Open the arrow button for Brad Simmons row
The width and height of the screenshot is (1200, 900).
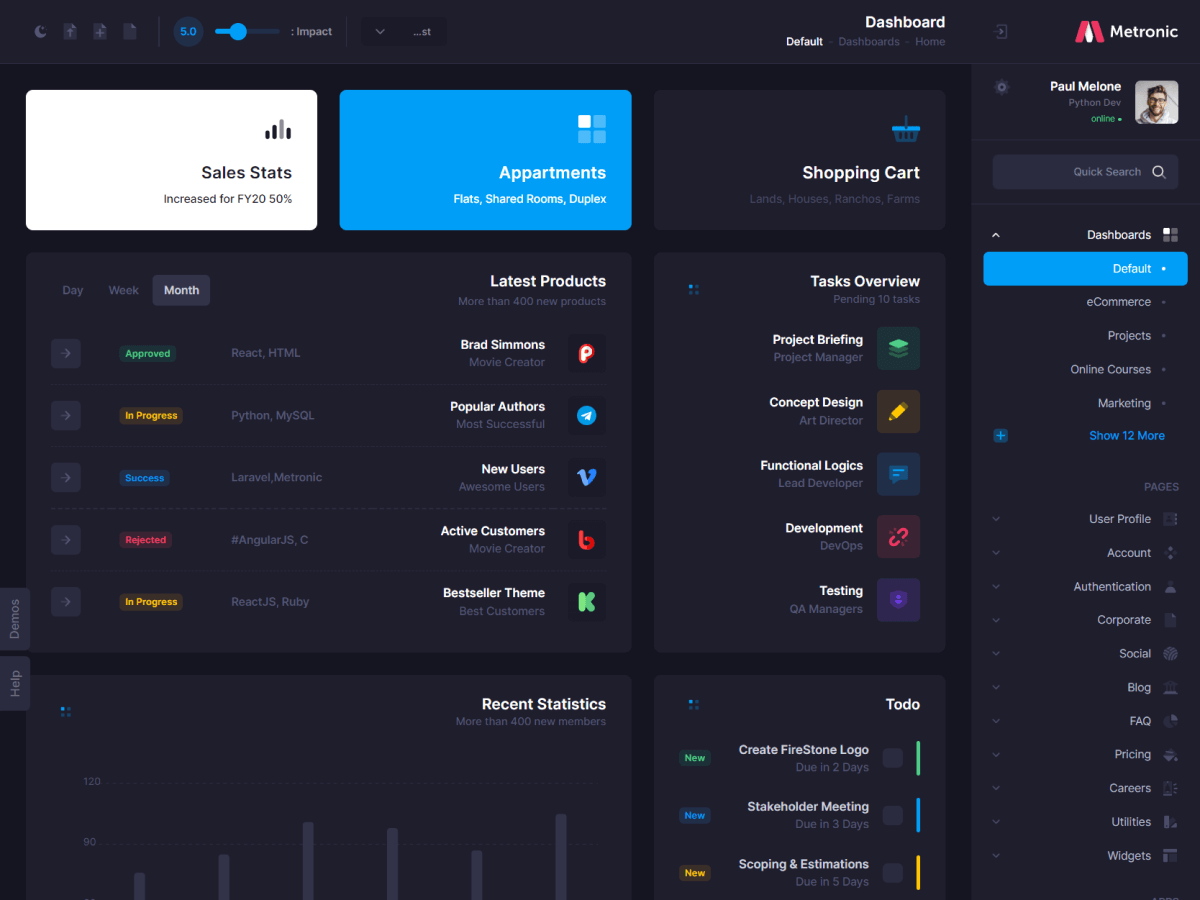pyautogui.click(x=66, y=353)
